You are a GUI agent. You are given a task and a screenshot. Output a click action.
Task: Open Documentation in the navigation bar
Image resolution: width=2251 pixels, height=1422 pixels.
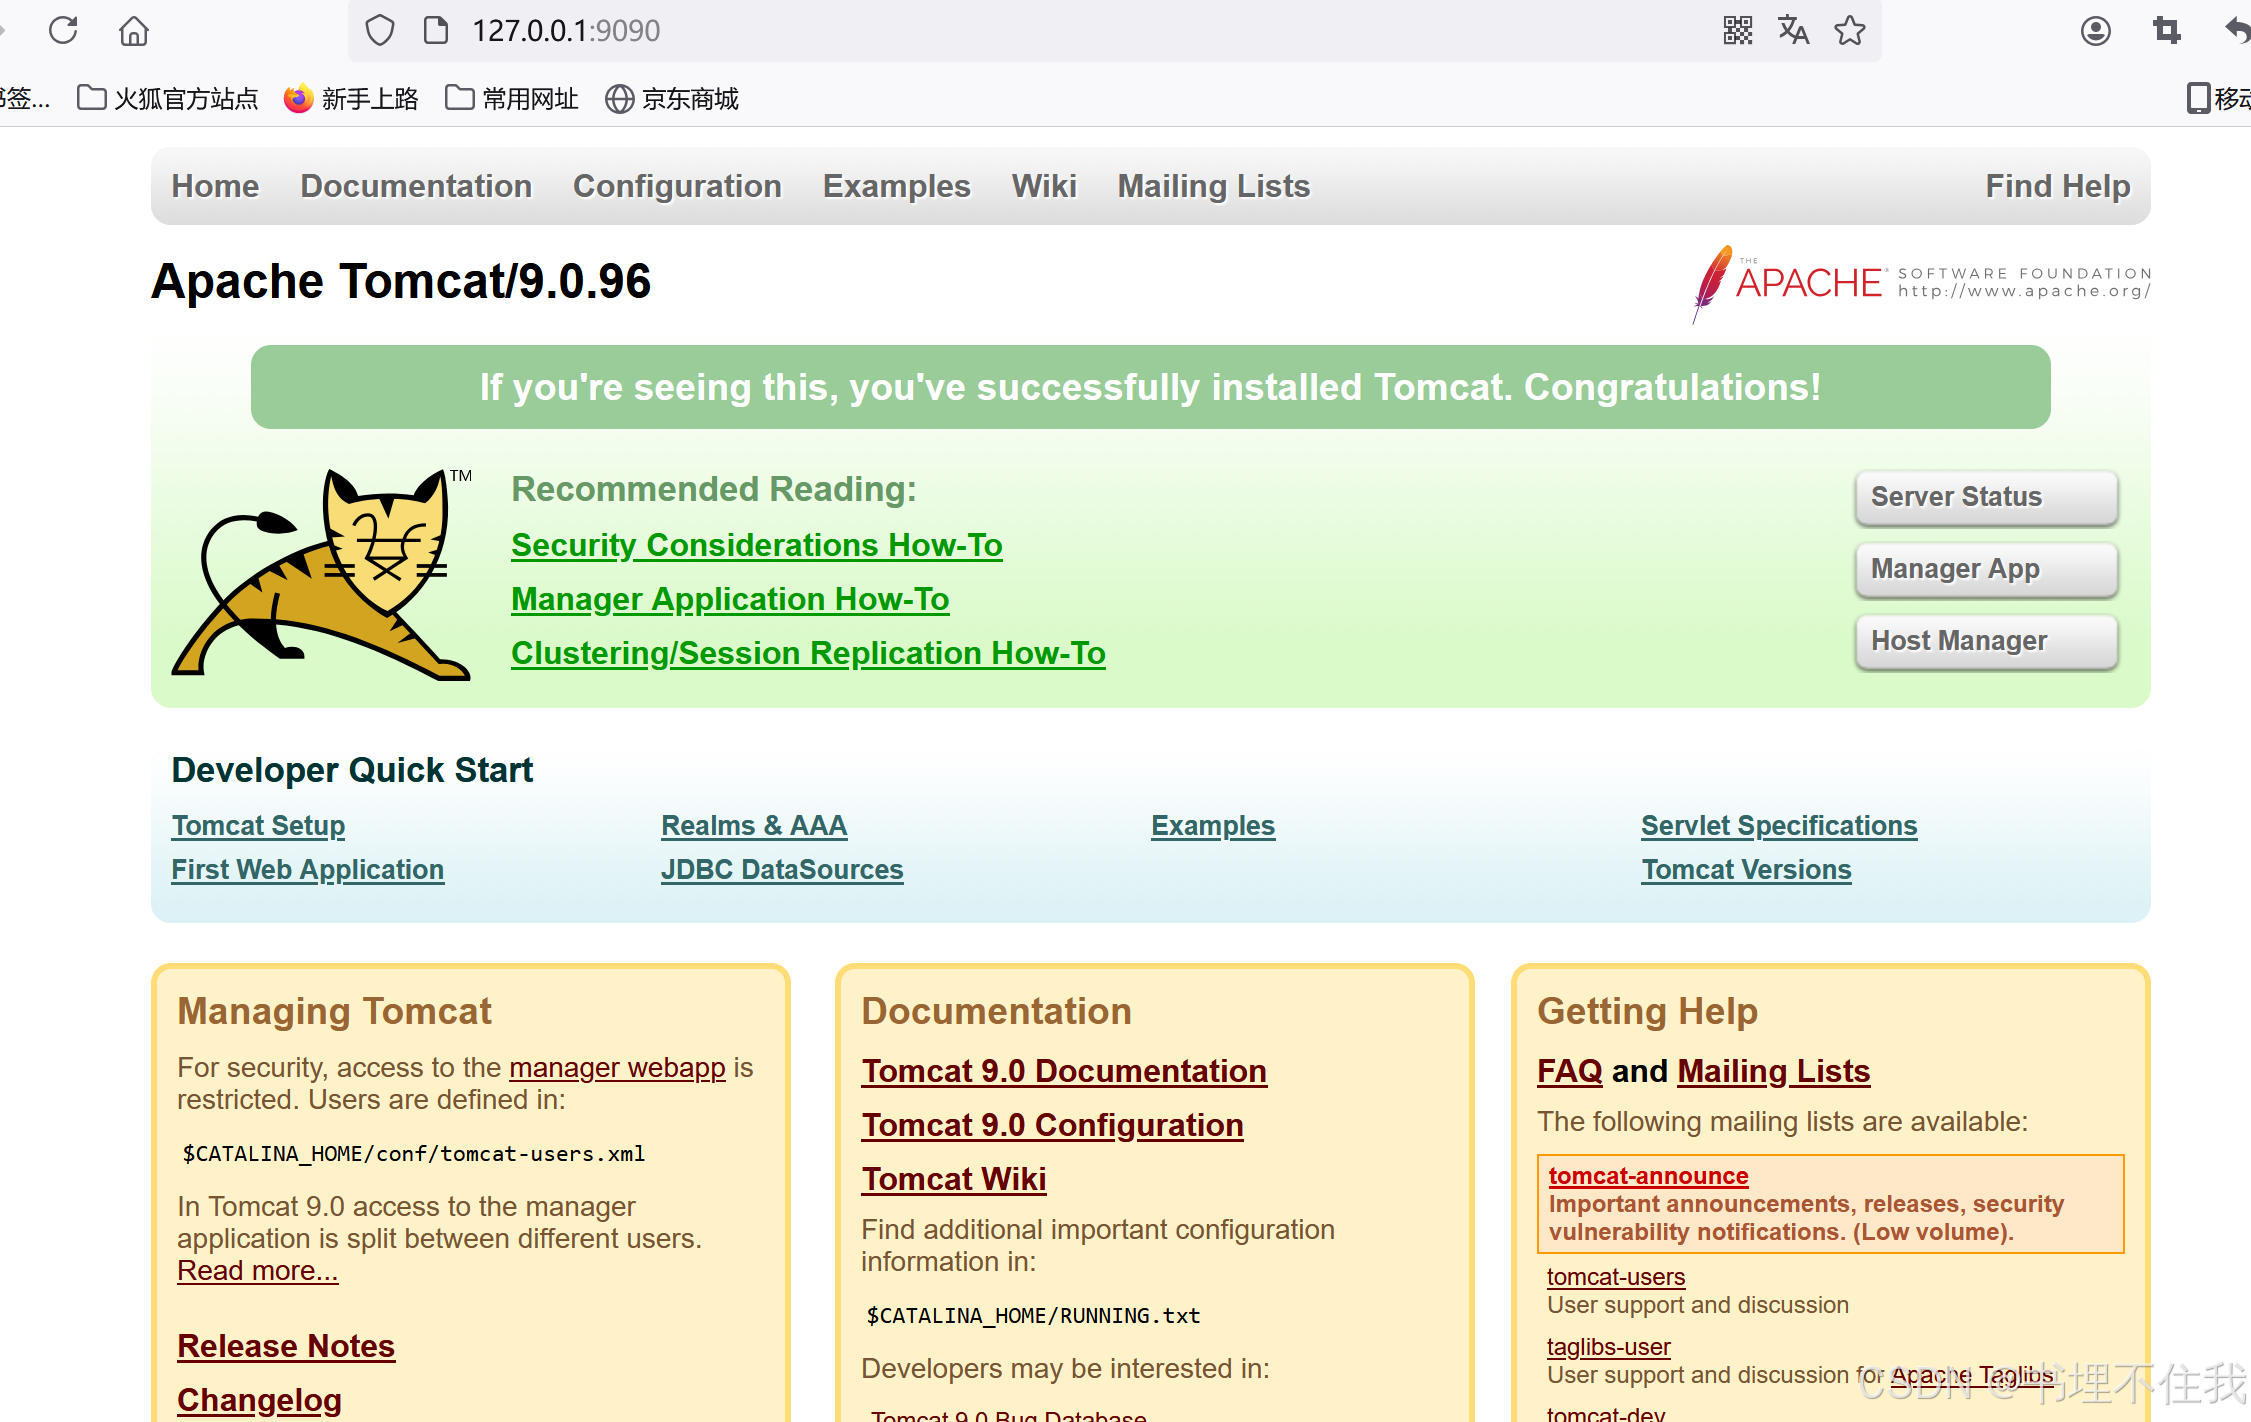pos(416,186)
